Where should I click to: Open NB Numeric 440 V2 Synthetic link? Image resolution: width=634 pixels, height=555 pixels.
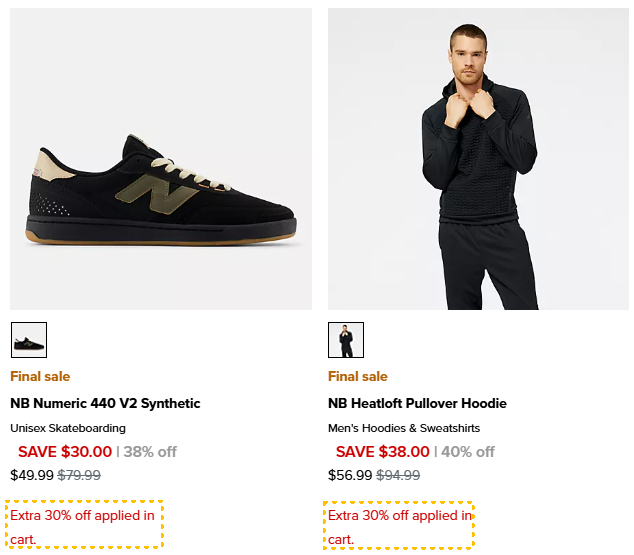pyautogui.click(x=105, y=404)
